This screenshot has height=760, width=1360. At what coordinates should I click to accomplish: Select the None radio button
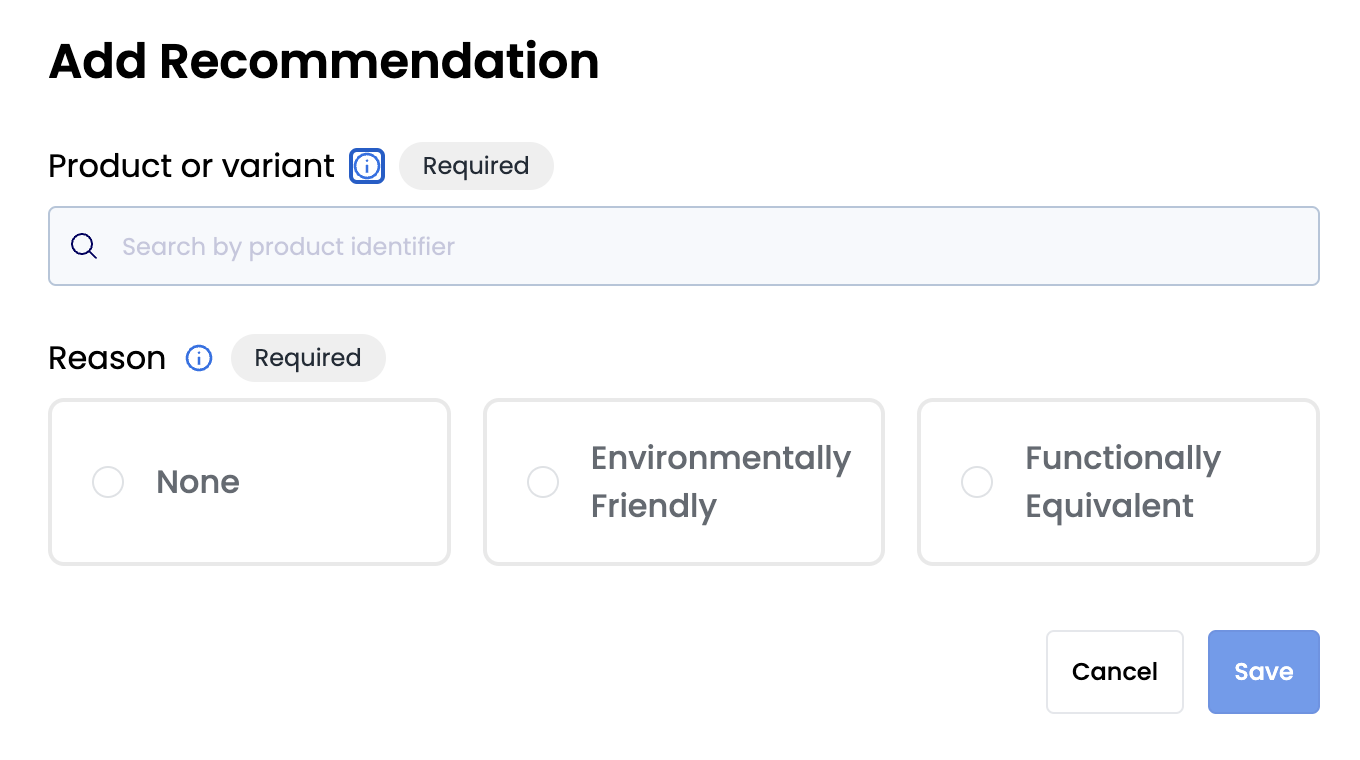(108, 482)
